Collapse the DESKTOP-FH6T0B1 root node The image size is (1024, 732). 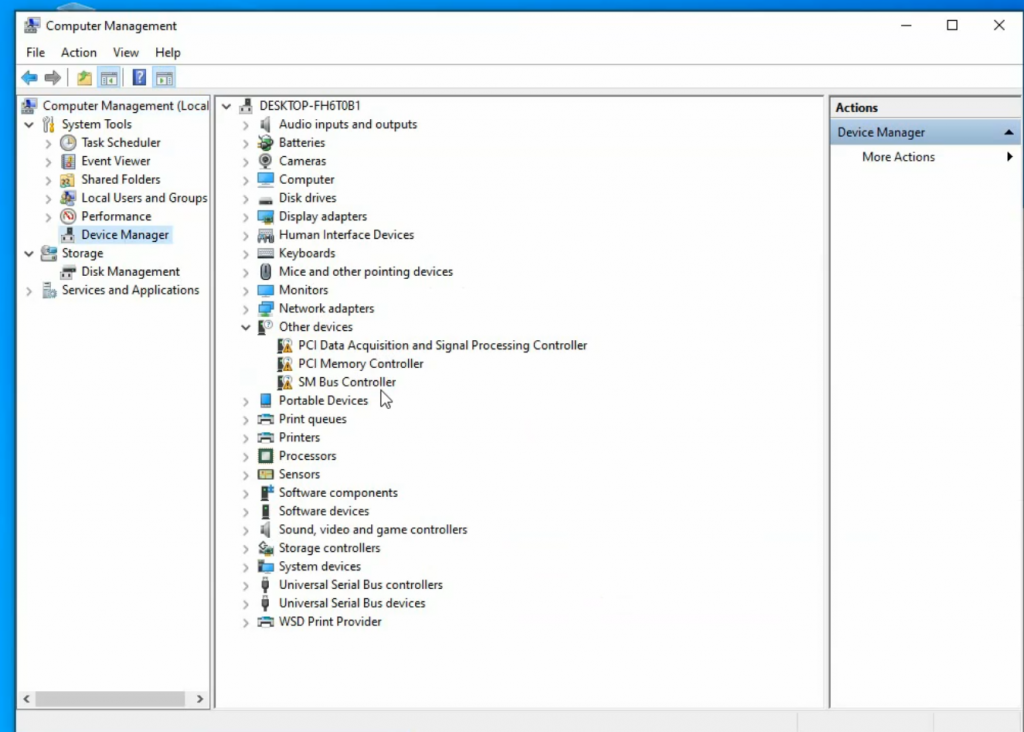click(x=226, y=106)
